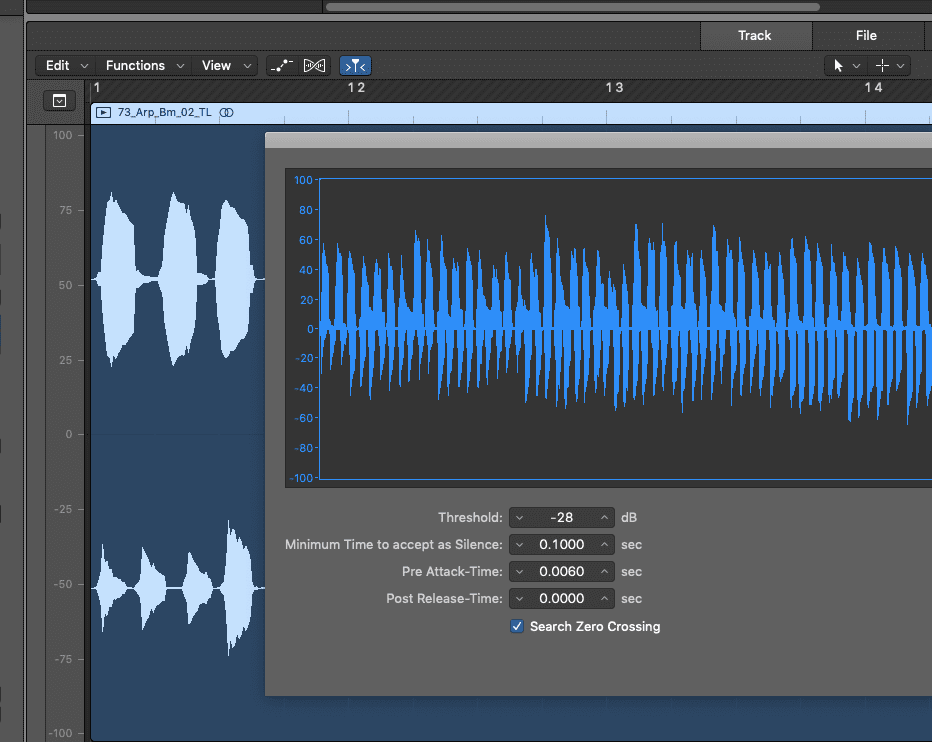Switch to the Track tab
The height and width of the screenshot is (742, 932).
[x=755, y=36]
